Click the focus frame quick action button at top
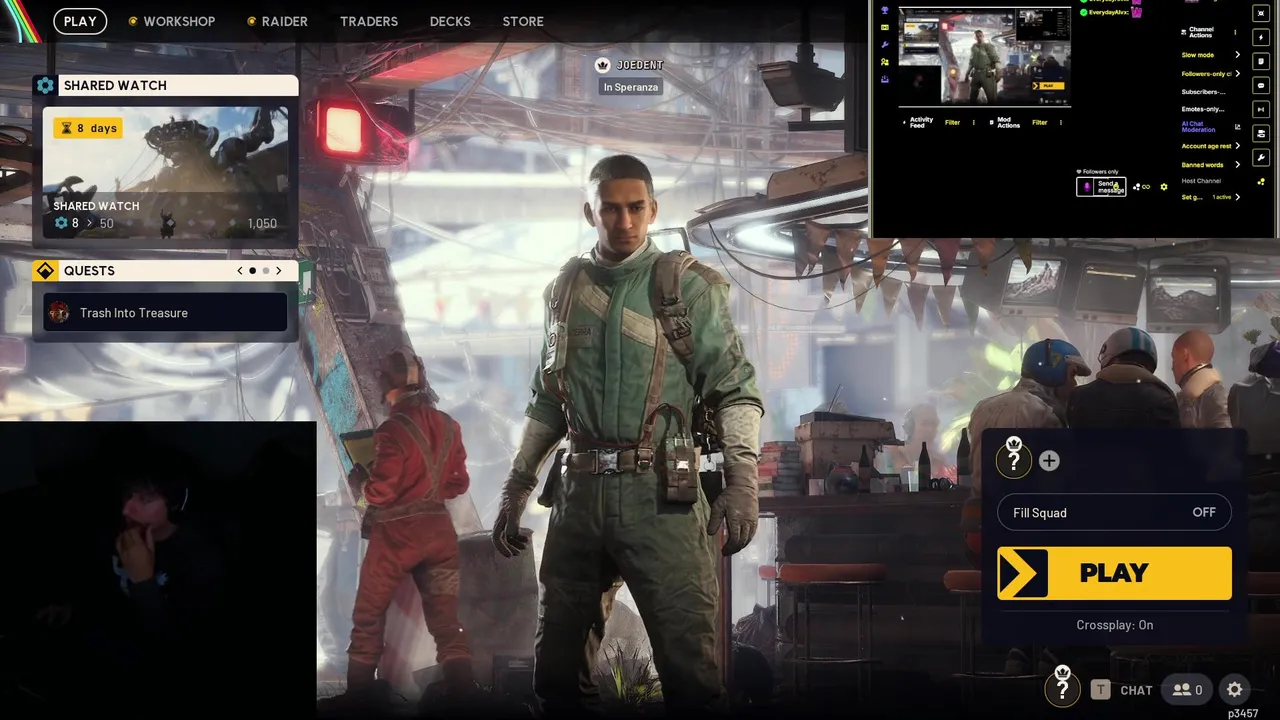Image resolution: width=1280 pixels, height=720 pixels. [1261, 13]
